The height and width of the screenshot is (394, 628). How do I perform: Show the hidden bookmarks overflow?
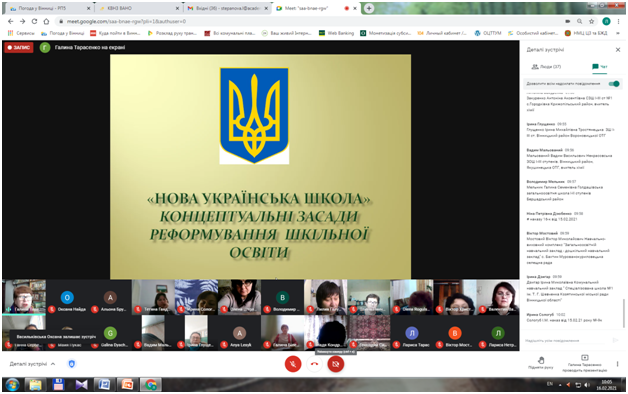point(618,33)
